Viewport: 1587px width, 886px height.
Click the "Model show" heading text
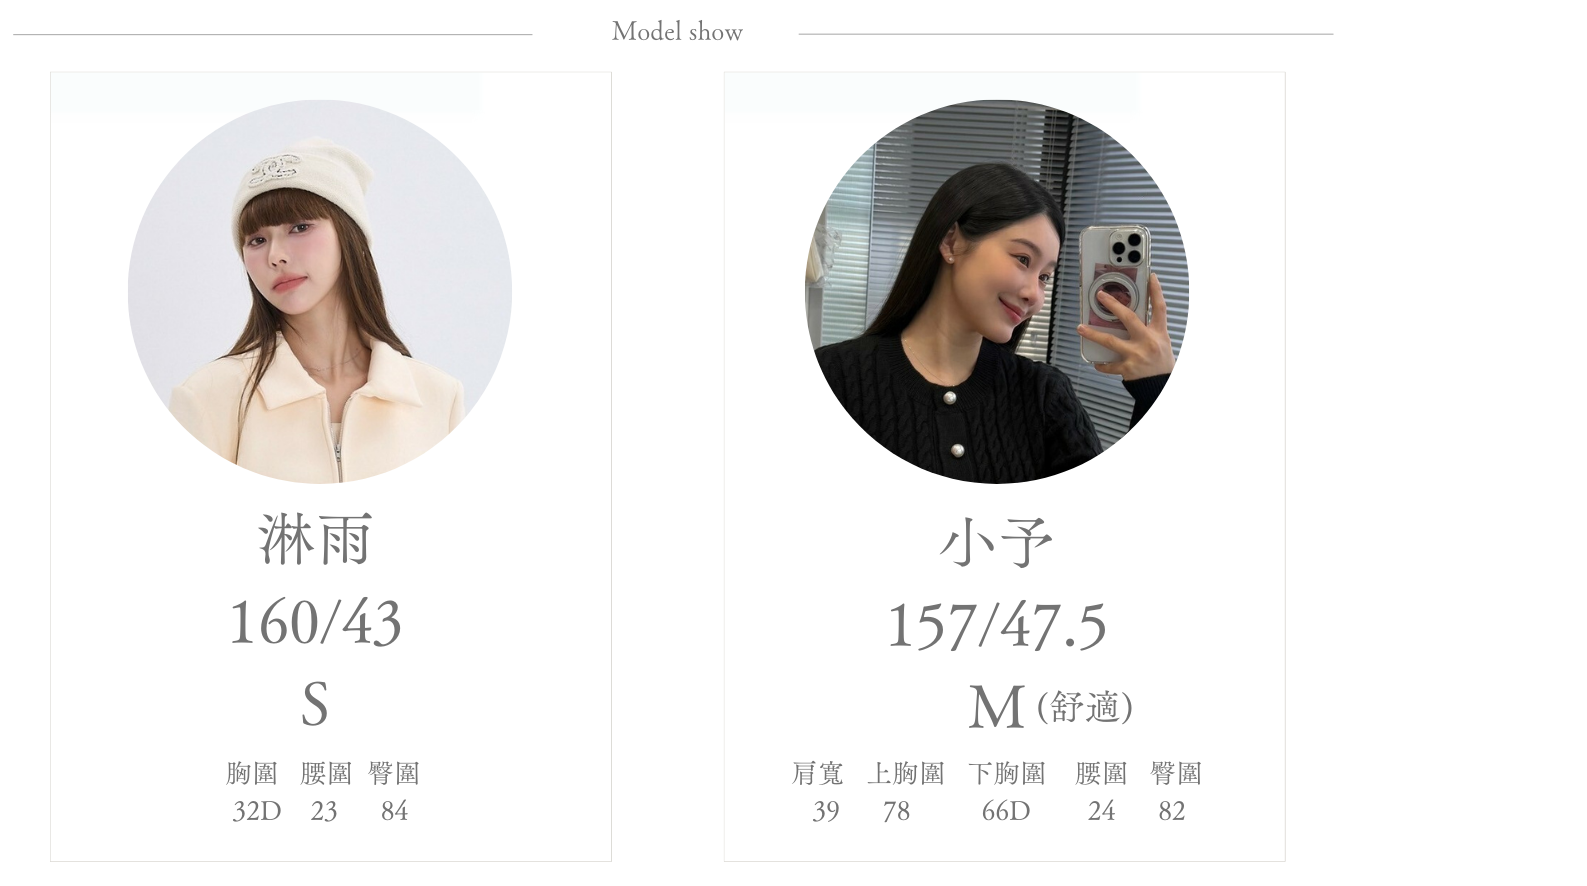[x=677, y=32]
